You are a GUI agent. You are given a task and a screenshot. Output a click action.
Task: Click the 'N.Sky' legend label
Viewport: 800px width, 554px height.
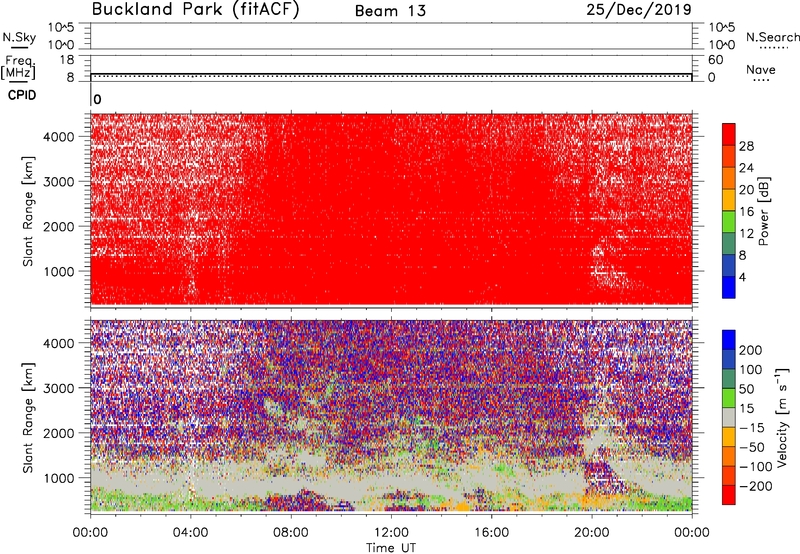pyautogui.click(x=19, y=37)
